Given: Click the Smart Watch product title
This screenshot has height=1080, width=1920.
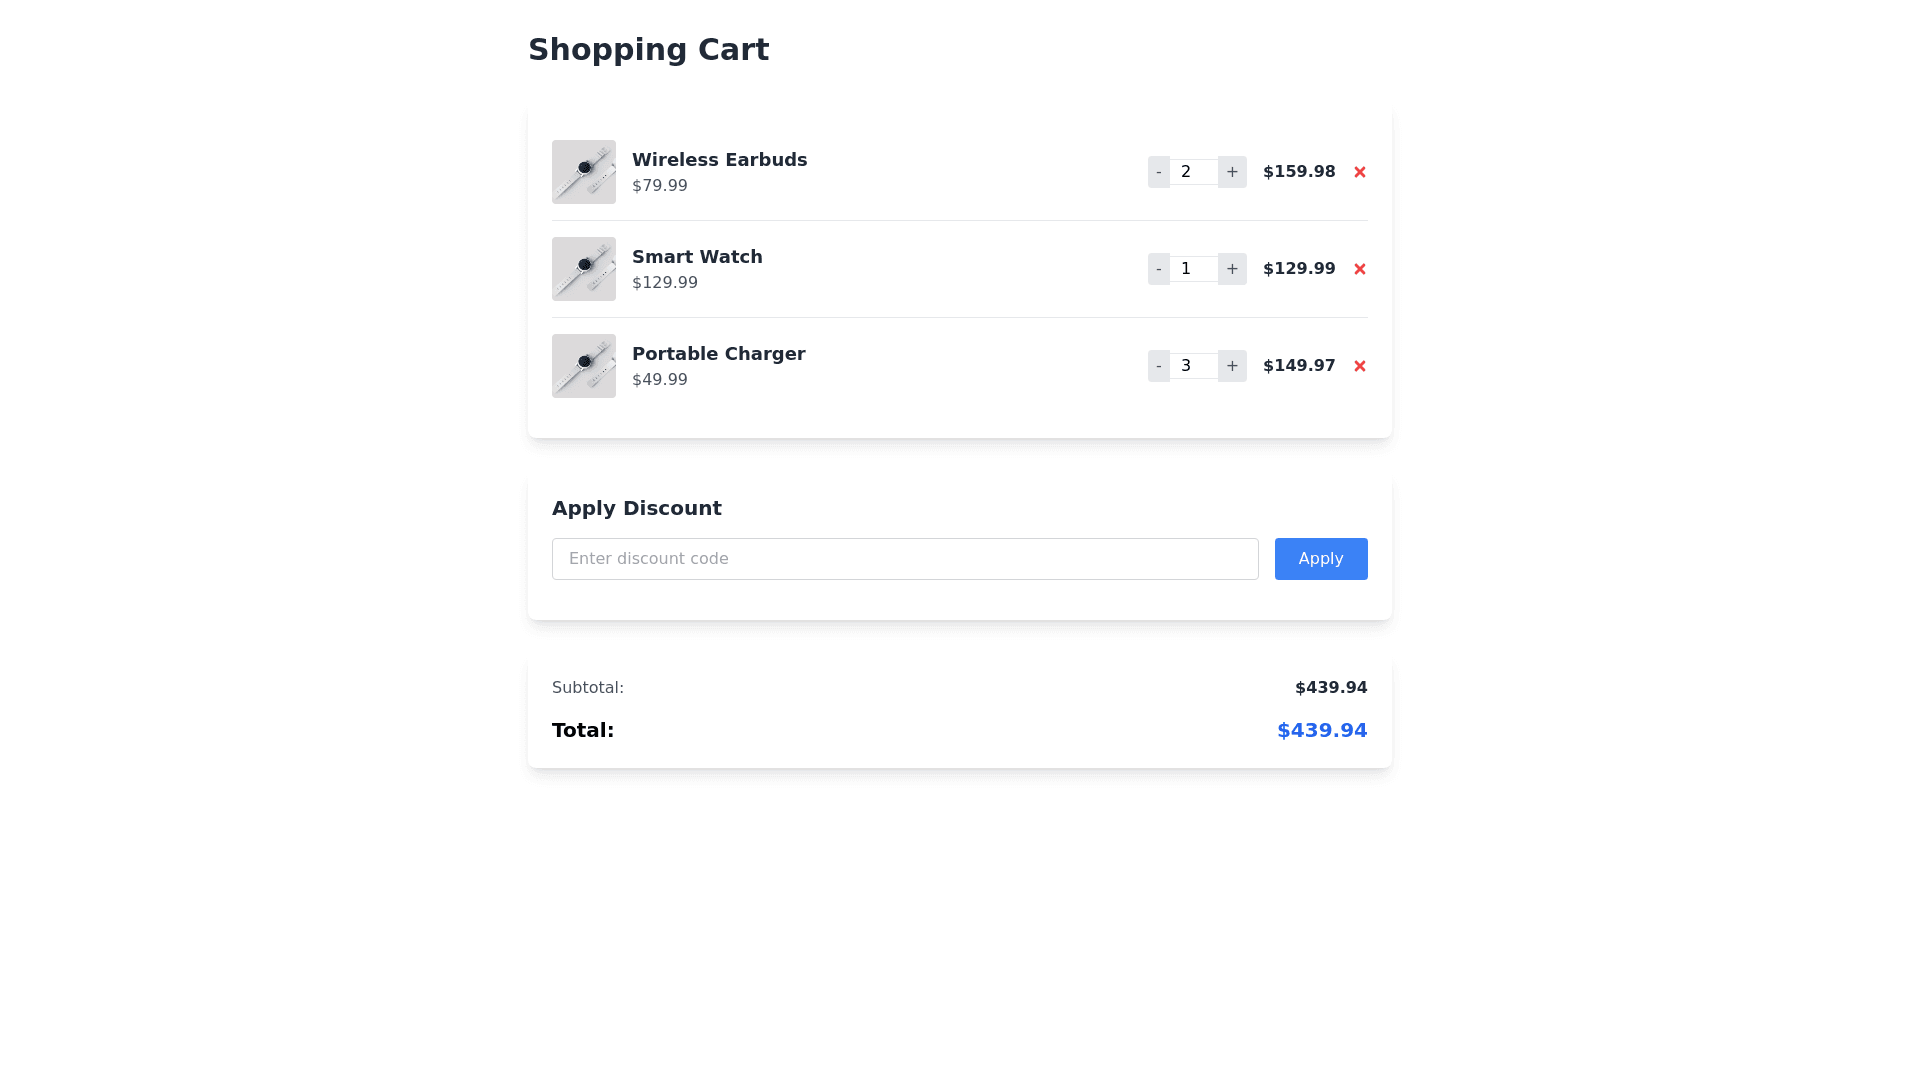Looking at the screenshot, I should coord(697,257).
